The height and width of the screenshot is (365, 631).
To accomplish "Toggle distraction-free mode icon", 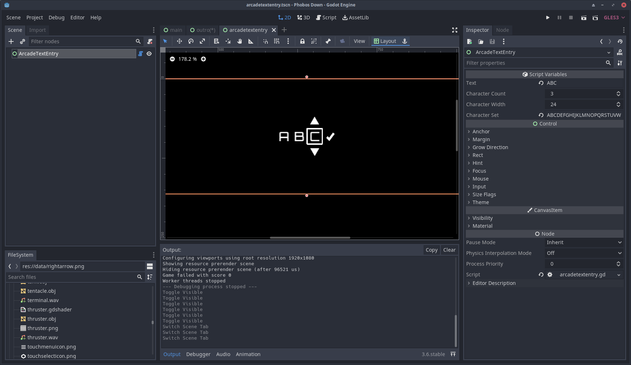I will tap(454, 30).
